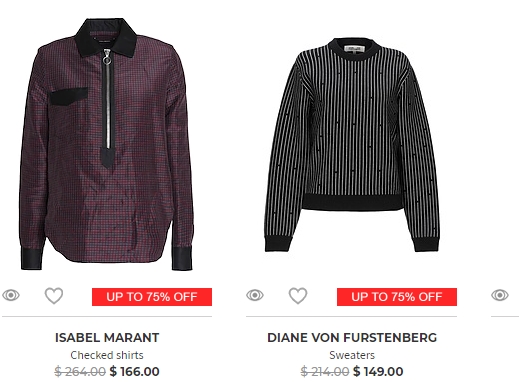
Task: Click the $ 149.00 sale price
Action: 378,371
